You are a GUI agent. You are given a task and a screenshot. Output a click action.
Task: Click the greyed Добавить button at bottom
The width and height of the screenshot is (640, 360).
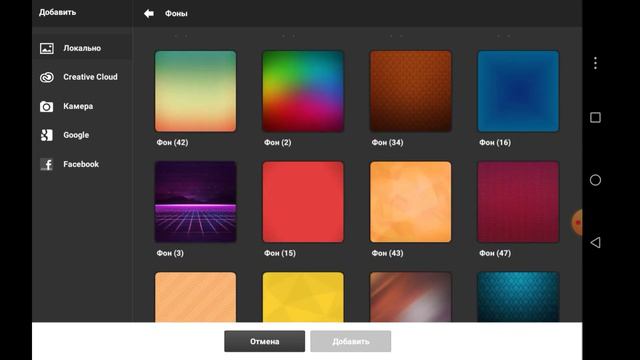351,341
